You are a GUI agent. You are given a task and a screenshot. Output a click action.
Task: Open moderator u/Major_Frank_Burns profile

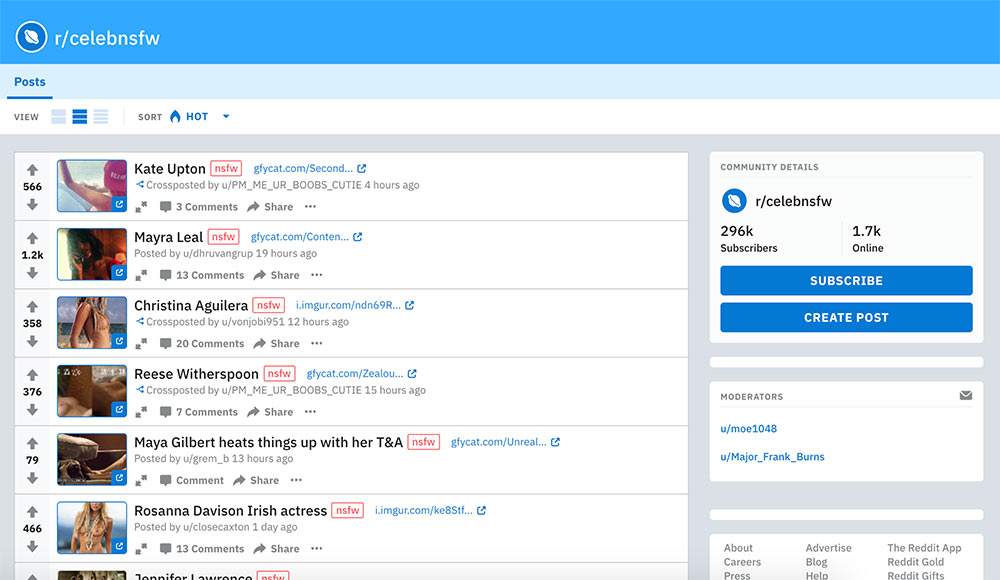pos(772,457)
